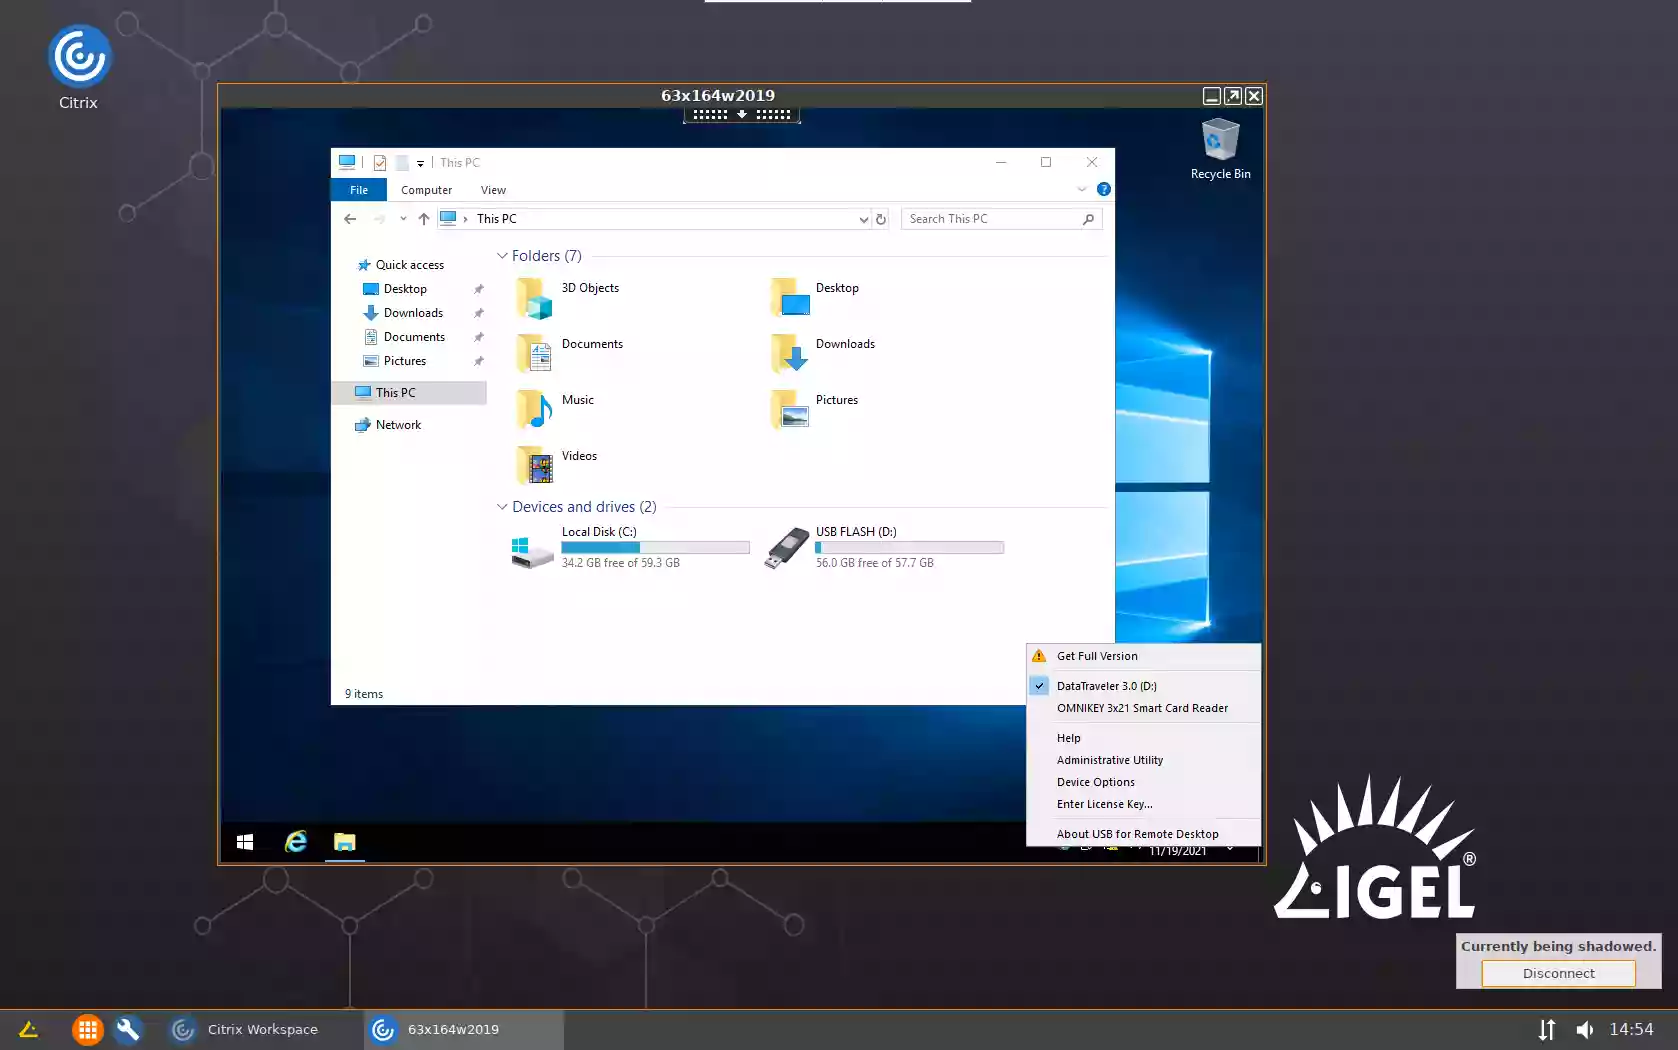Launch Internet Explorer from remote taskbar

(296, 842)
